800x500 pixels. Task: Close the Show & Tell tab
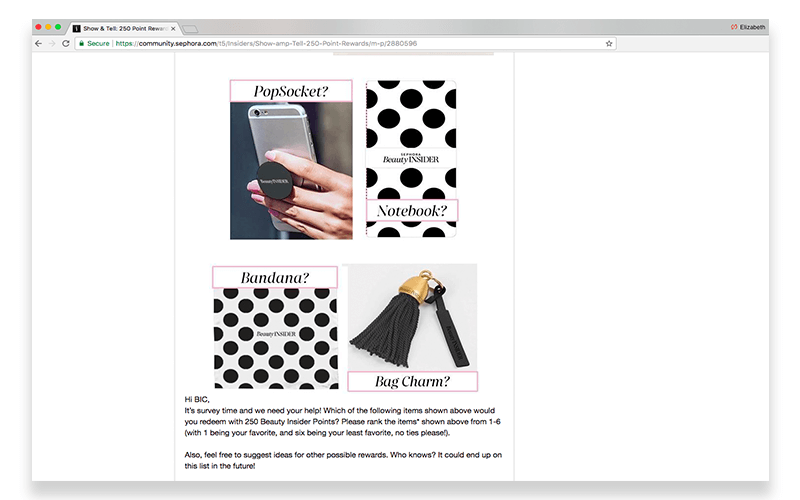(173, 29)
